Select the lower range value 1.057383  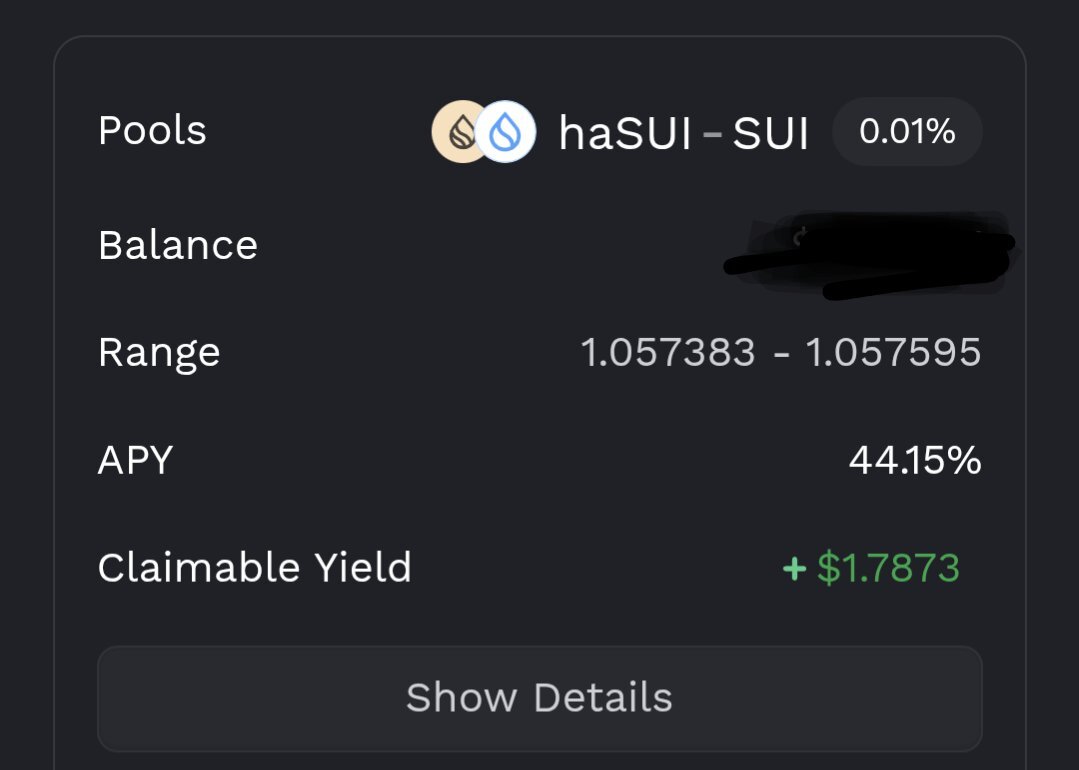(668, 352)
